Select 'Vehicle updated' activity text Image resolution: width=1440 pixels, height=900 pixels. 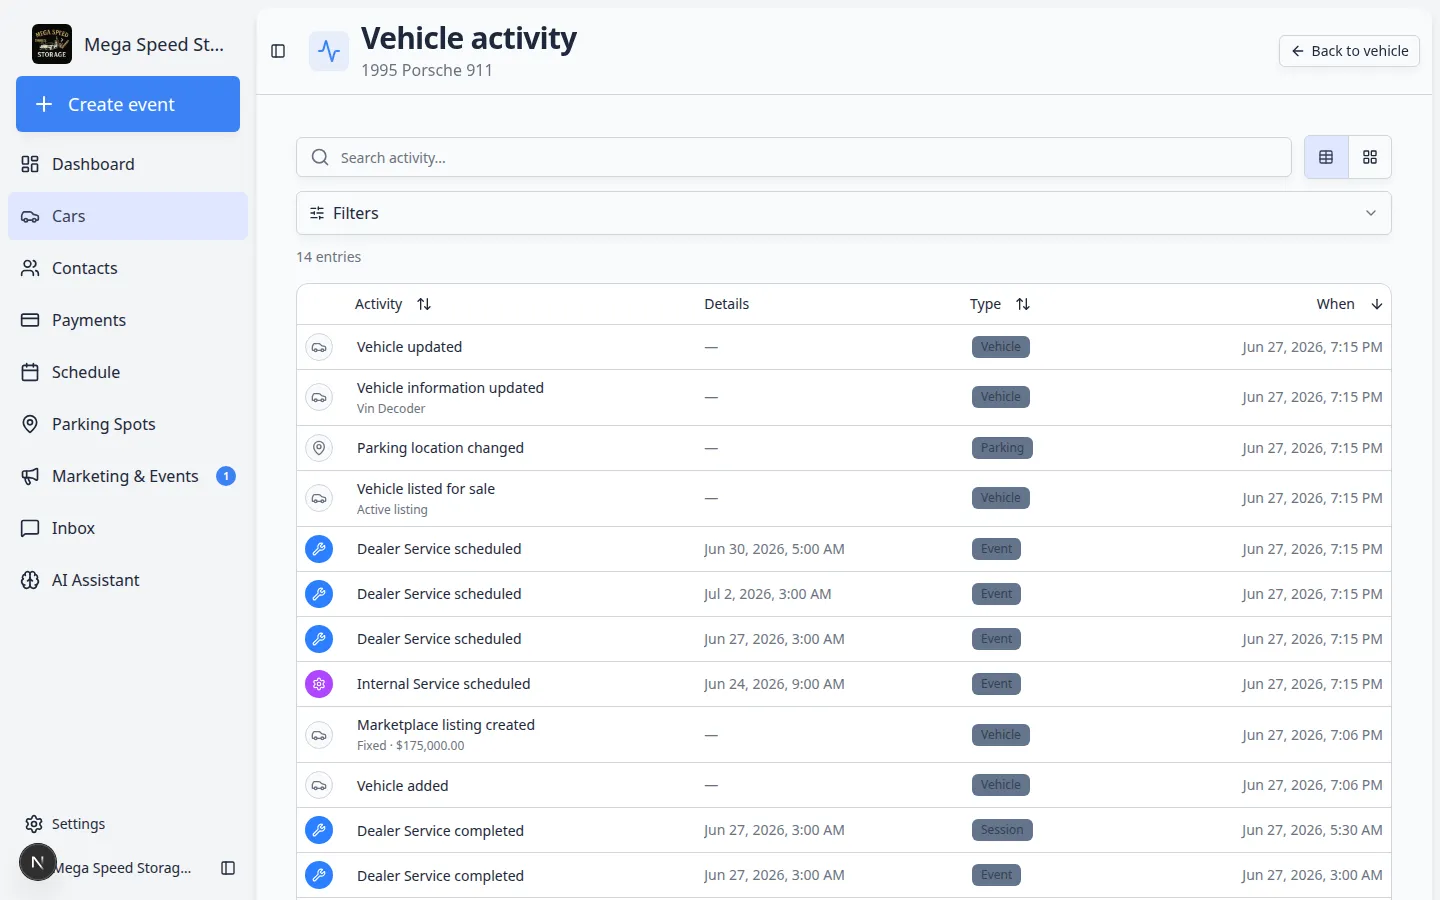(x=409, y=347)
